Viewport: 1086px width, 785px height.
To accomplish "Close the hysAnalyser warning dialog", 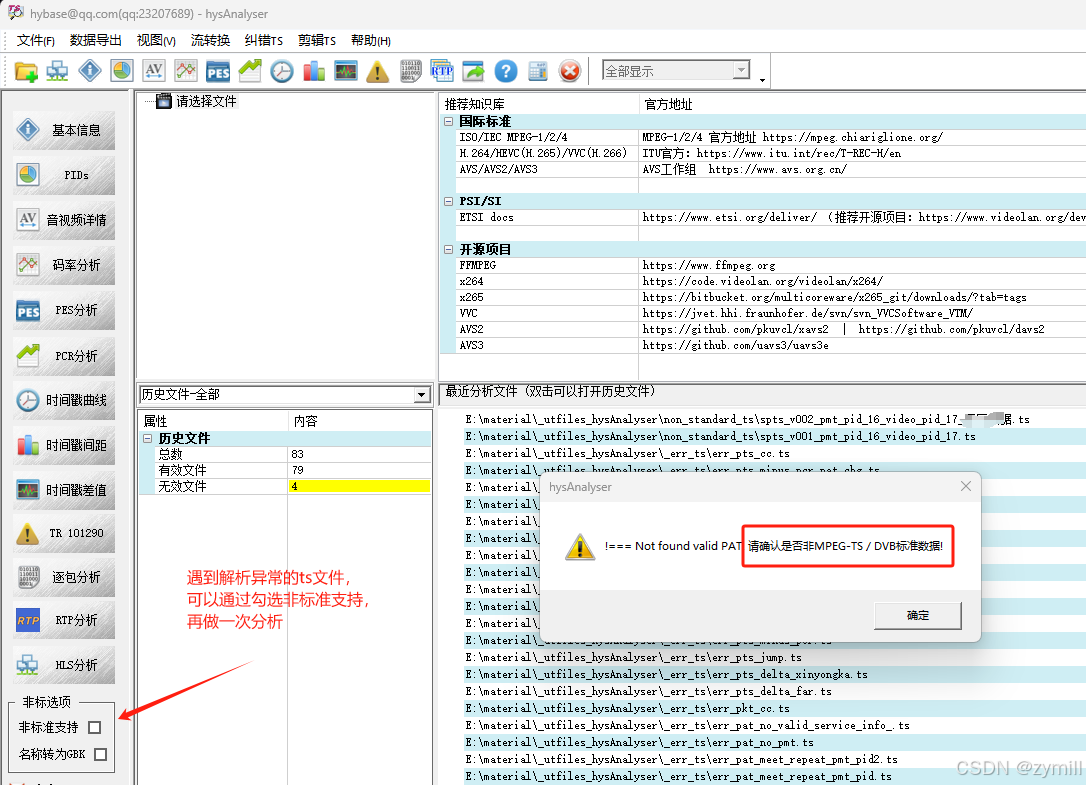I will [966, 486].
